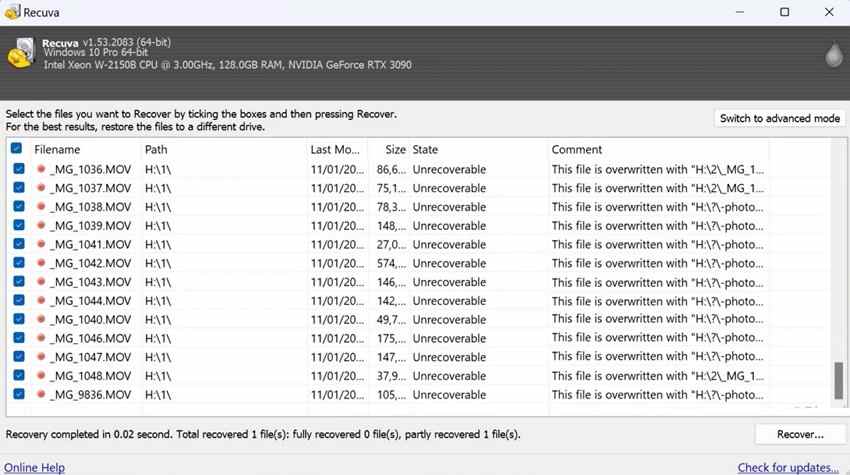Uncheck the _MG_1037.MOV checkbox

[x=18, y=188]
